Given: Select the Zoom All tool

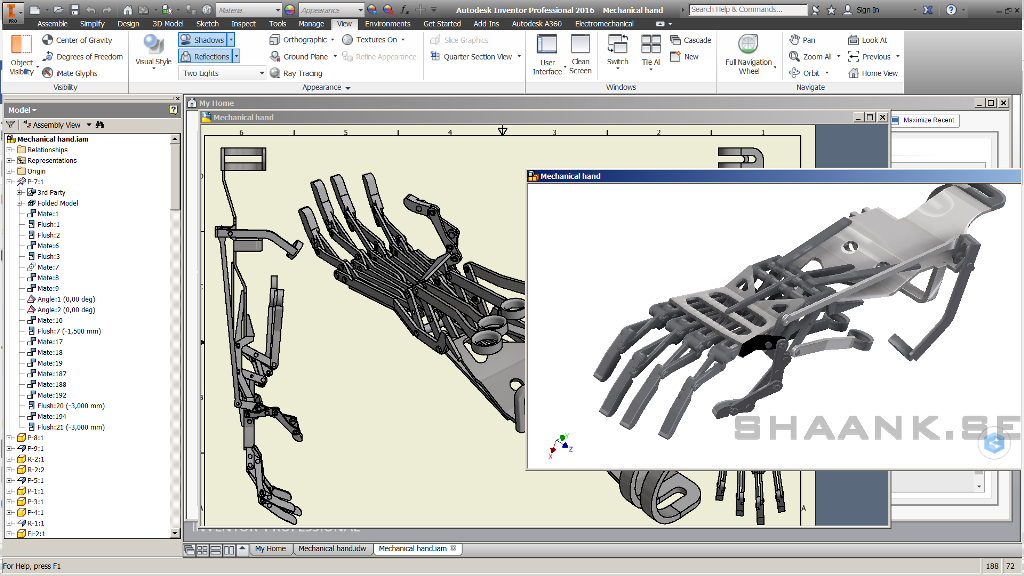Looking at the screenshot, I should point(810,57).
